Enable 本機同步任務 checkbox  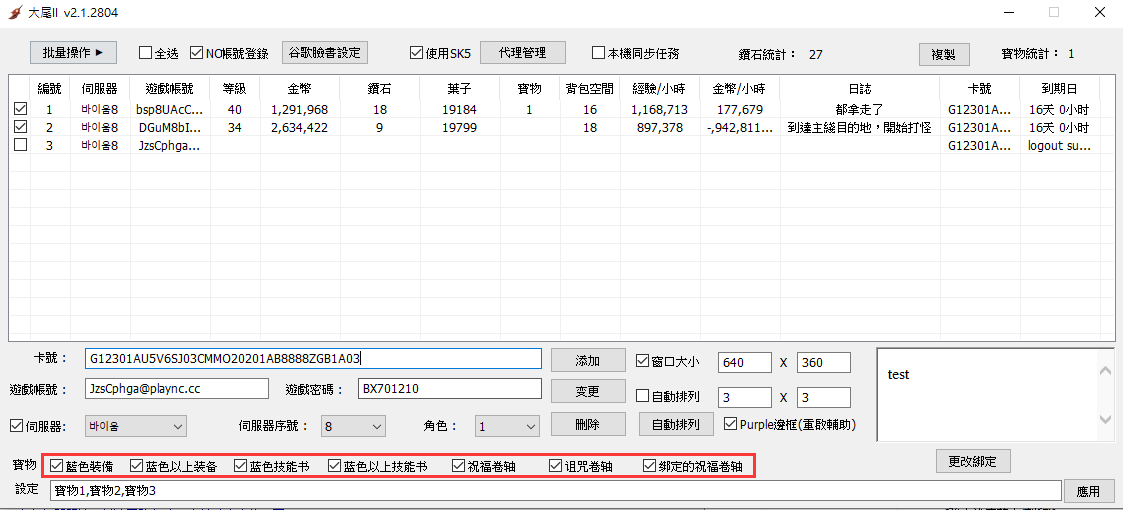[x=599, y=53]
